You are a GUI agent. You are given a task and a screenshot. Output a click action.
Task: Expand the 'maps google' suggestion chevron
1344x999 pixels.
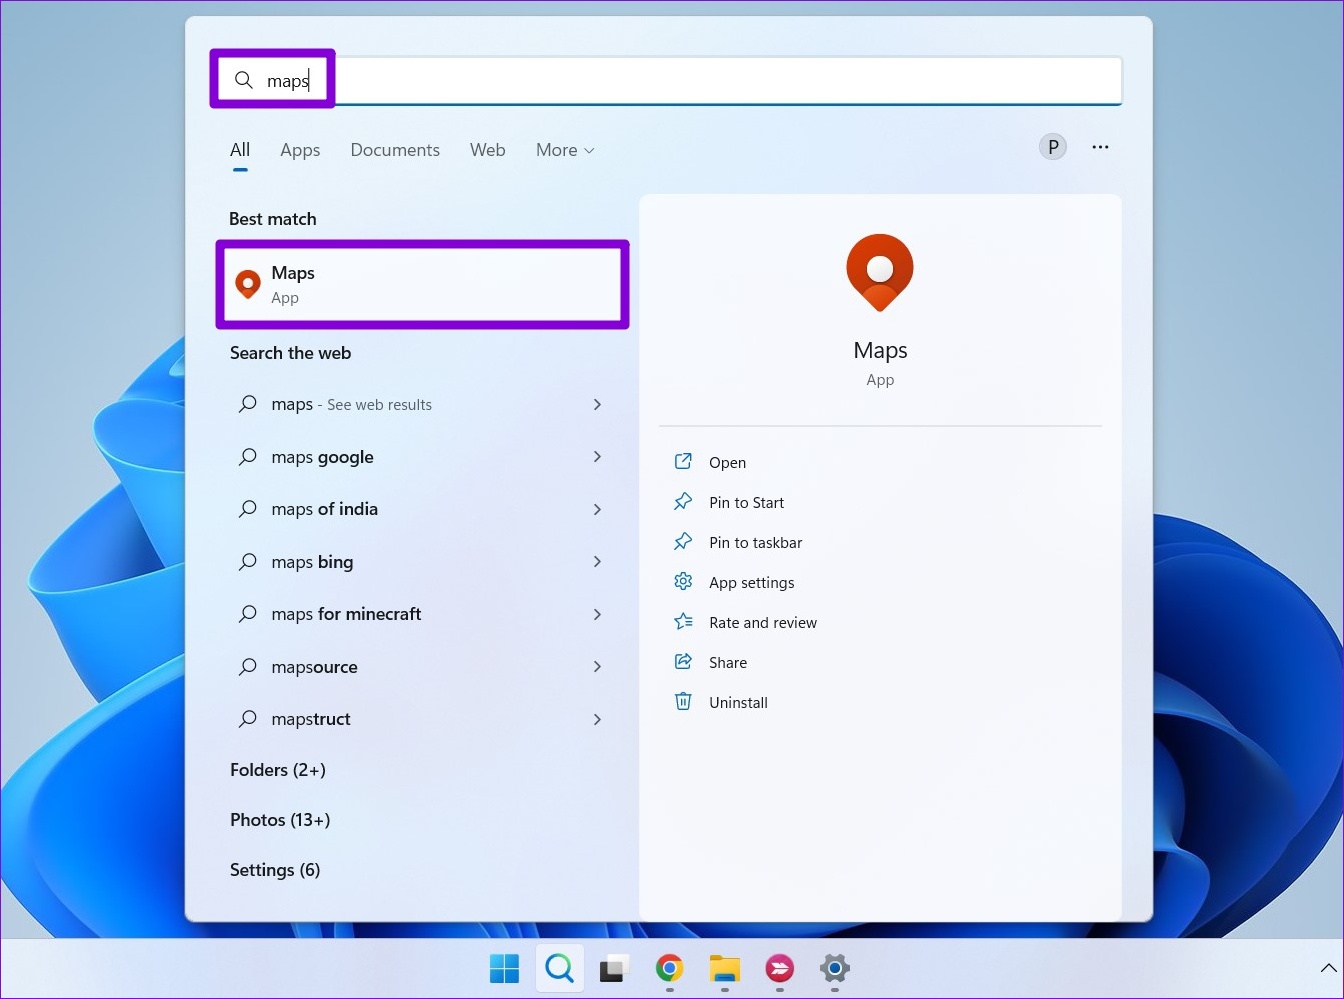[x=597, y=457]
